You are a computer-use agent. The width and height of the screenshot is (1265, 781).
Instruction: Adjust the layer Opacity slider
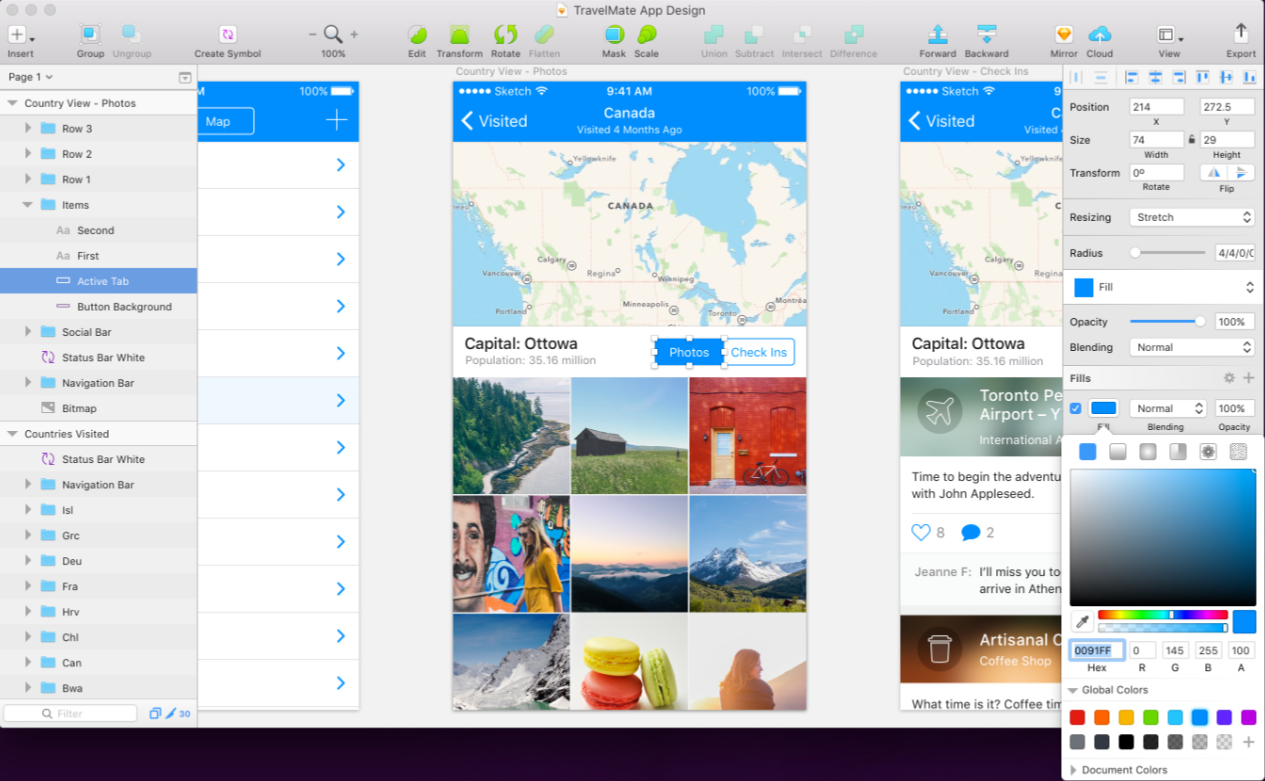click(1168, 321)
